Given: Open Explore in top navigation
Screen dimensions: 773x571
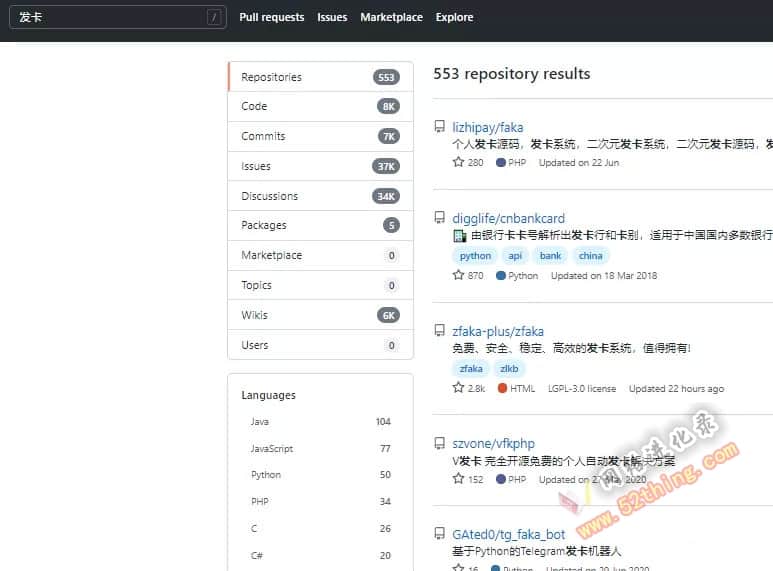Looking at the screenshot, I should (454, 17).
